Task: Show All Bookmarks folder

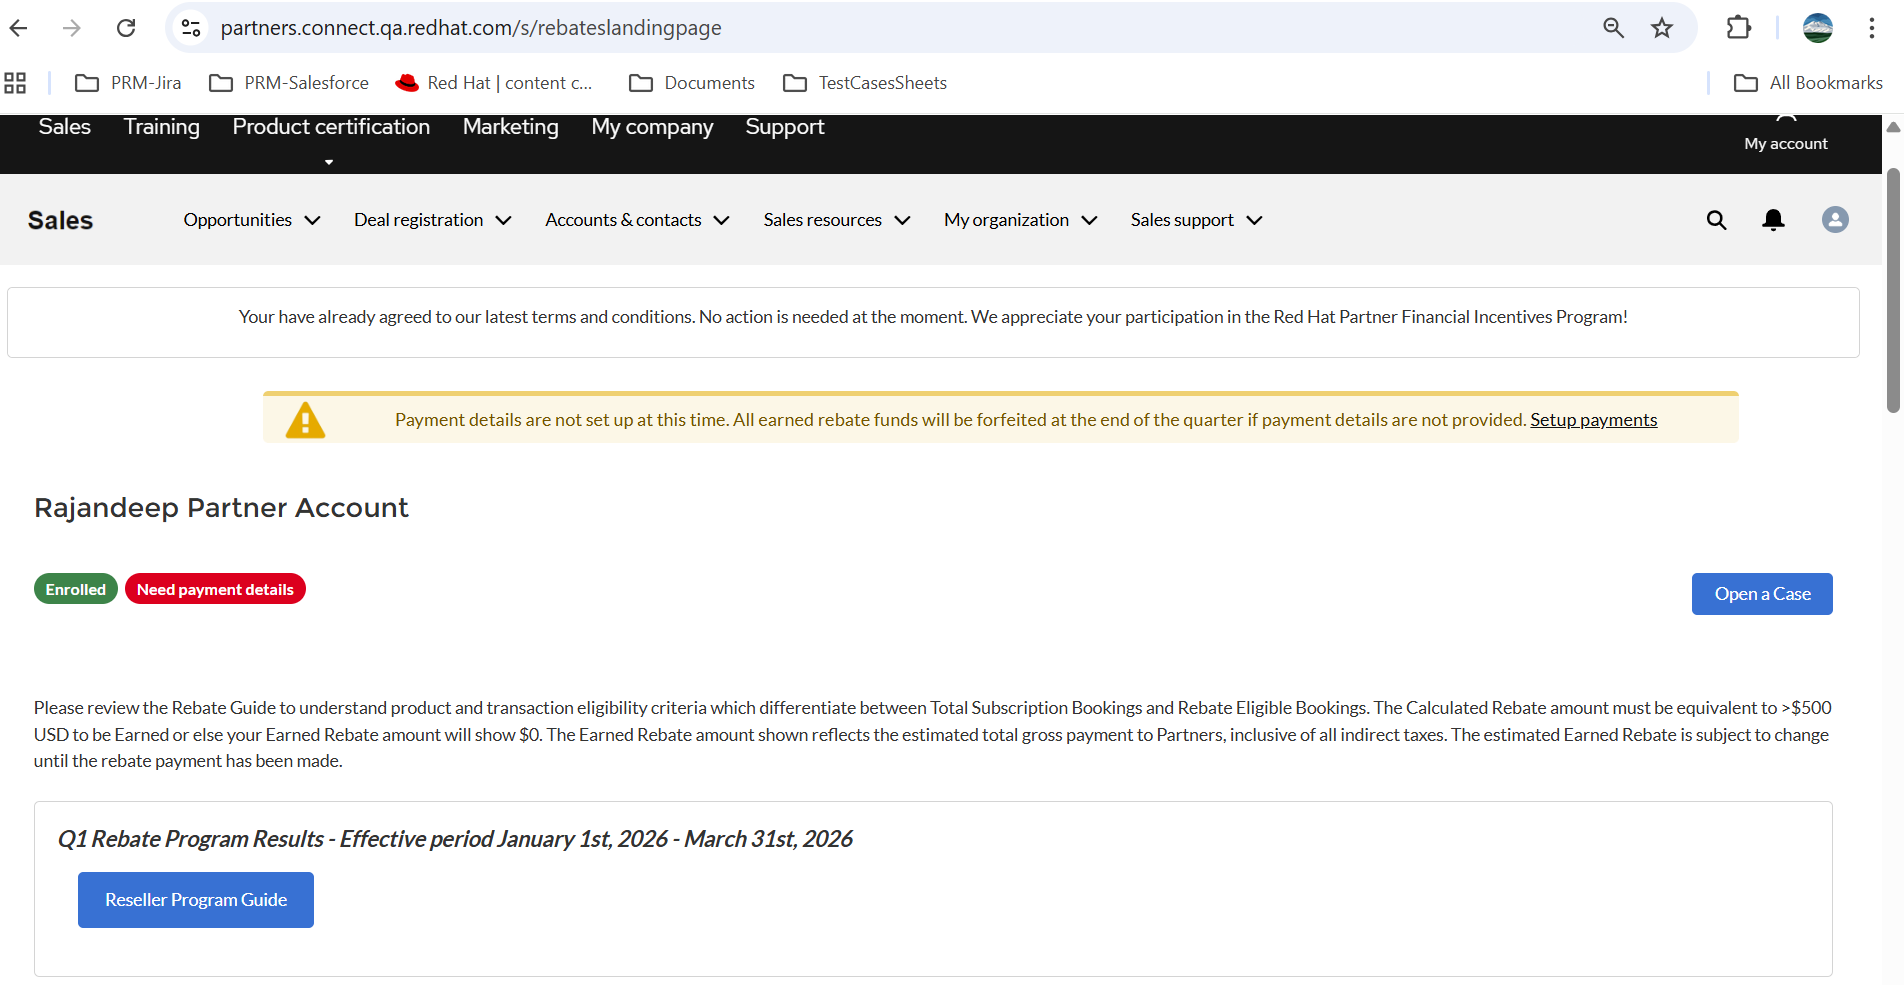Action: coord(1808,83)
